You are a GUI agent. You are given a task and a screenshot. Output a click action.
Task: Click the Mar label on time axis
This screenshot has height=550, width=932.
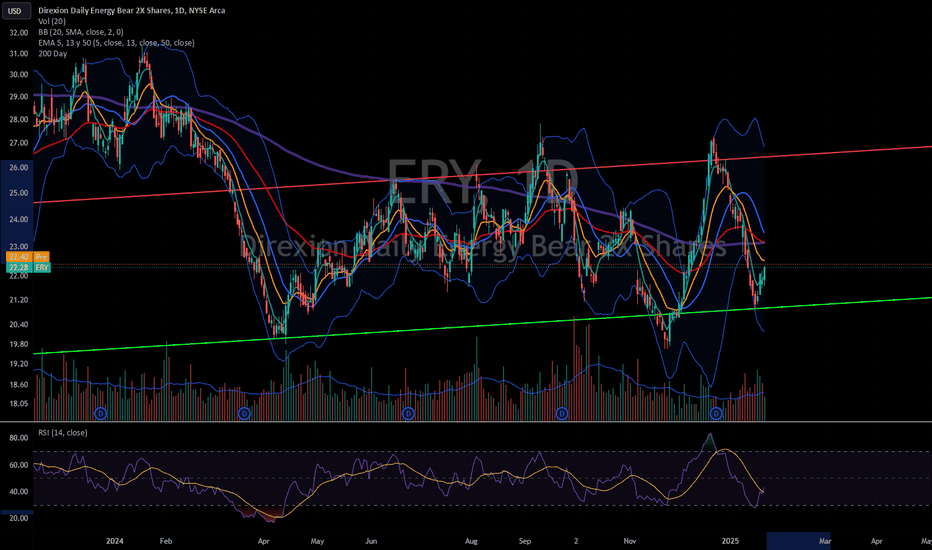coord(825,541)
